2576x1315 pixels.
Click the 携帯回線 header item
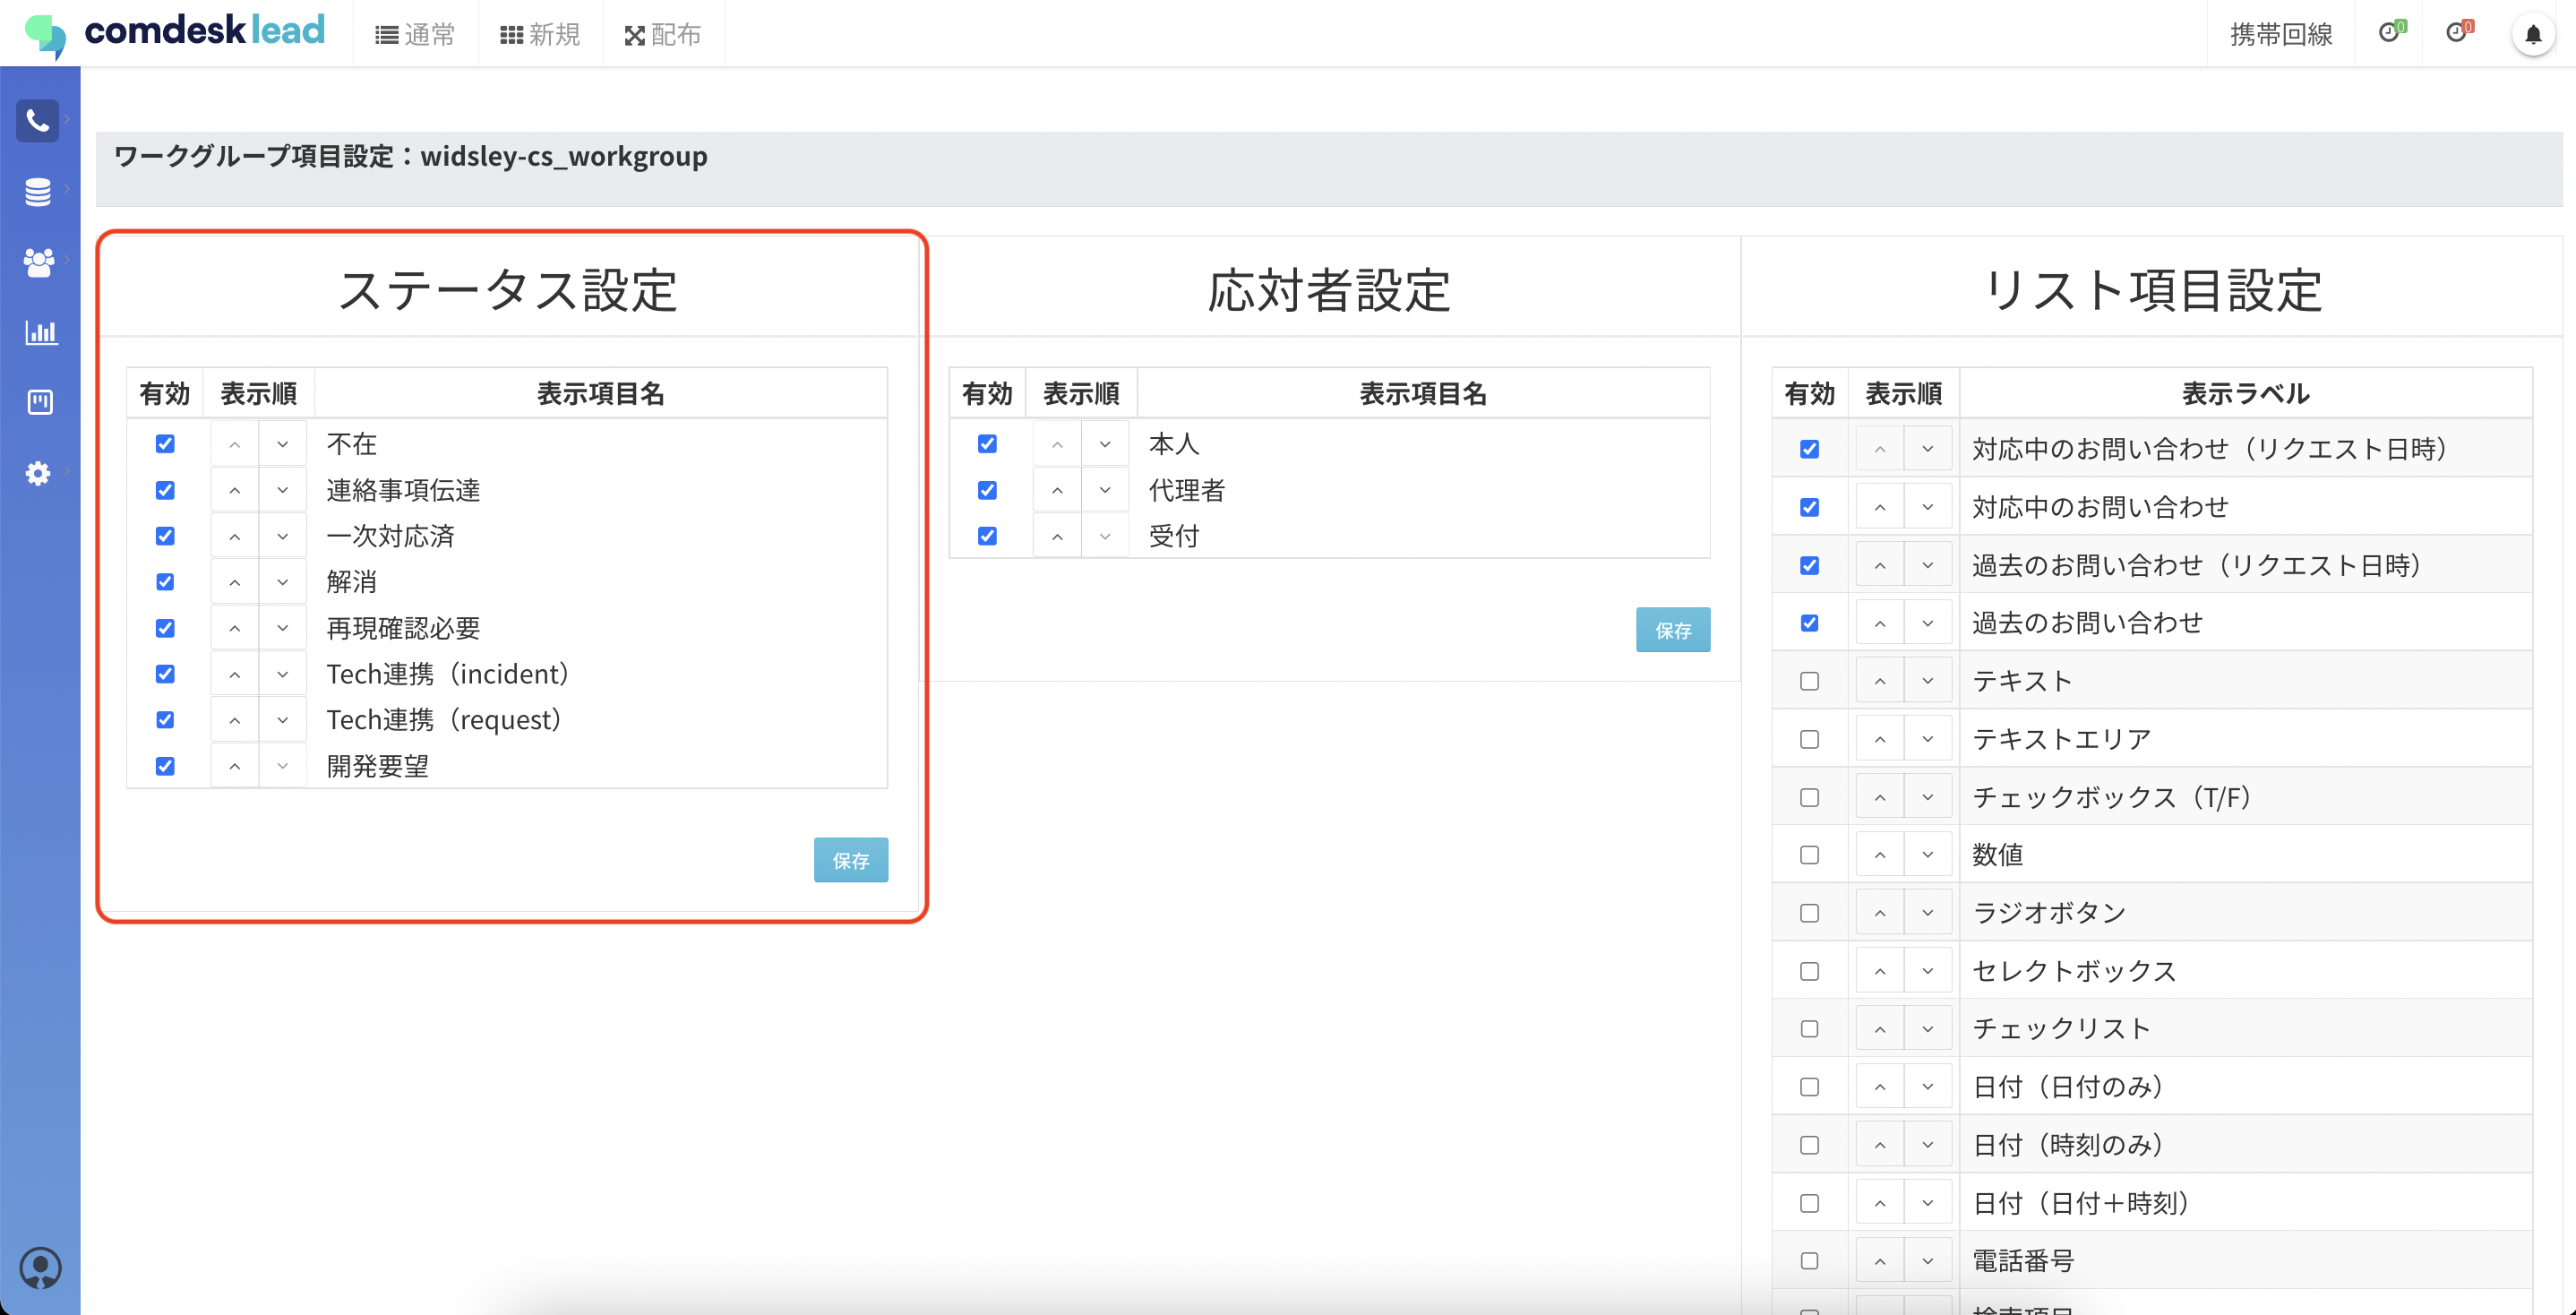tap(2280, 35)
